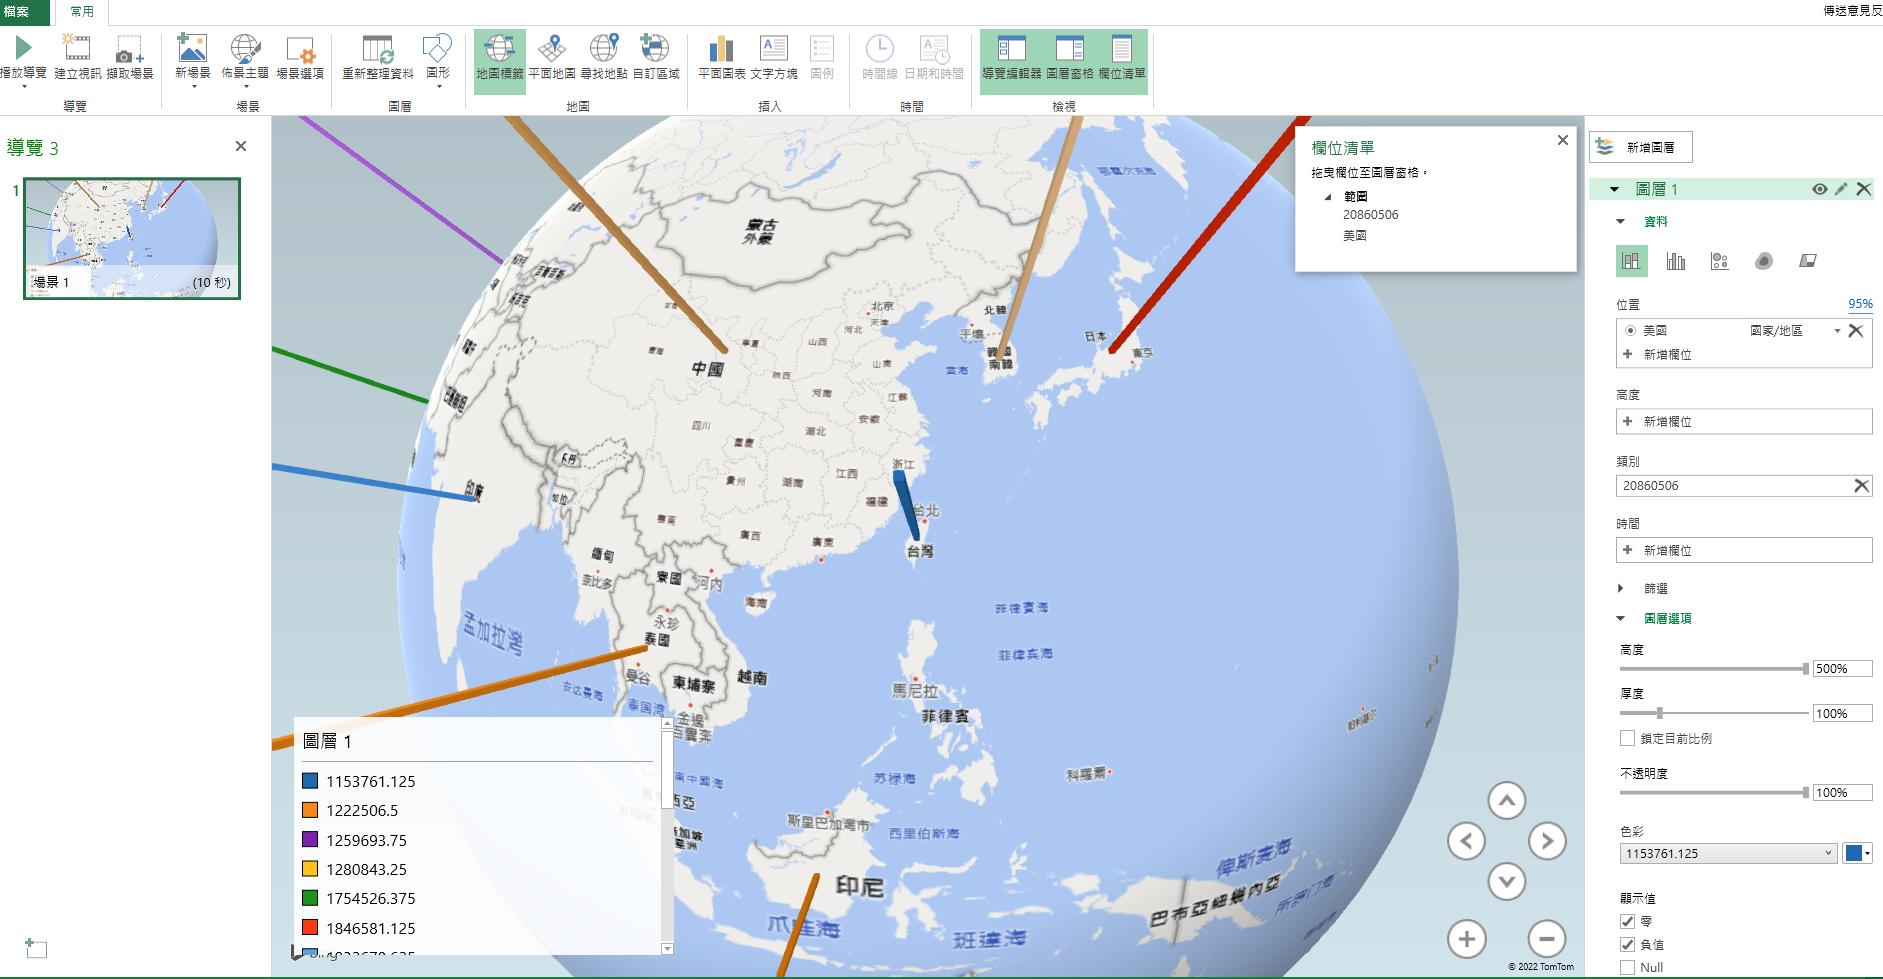Open the 檔案 file tab
This screenshot has width=1883, height=979.
[x=24, y=12]
